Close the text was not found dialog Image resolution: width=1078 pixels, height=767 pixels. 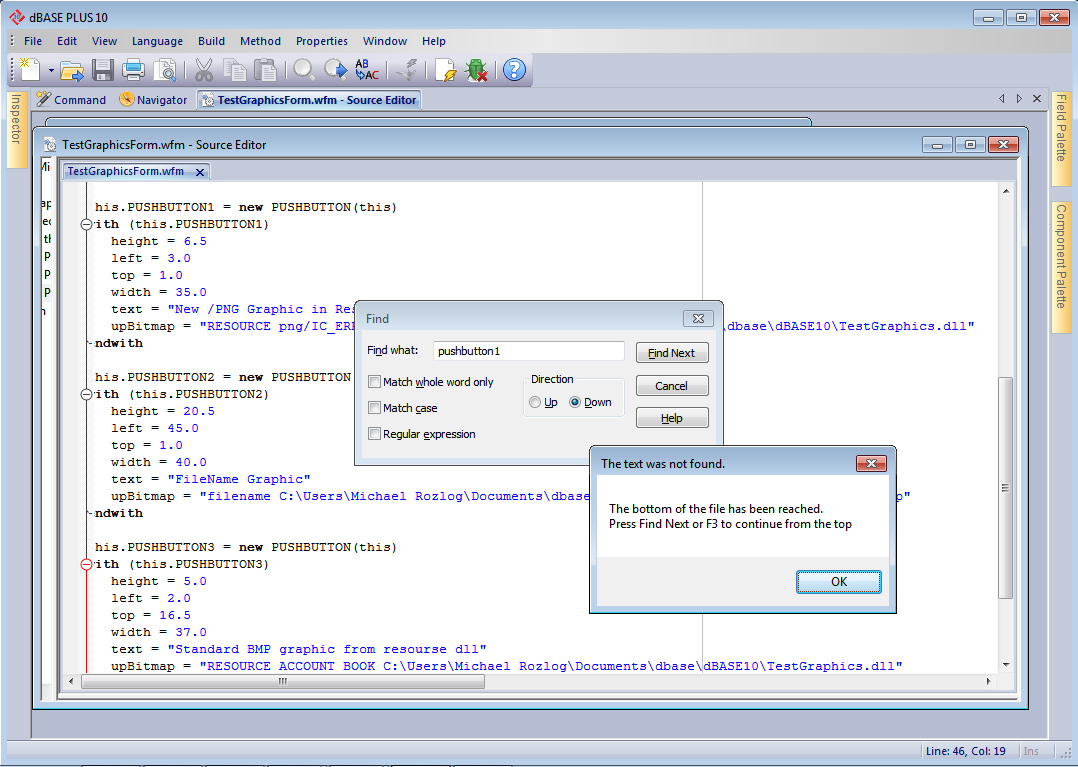pyautogui.click(x=871, y=463)
